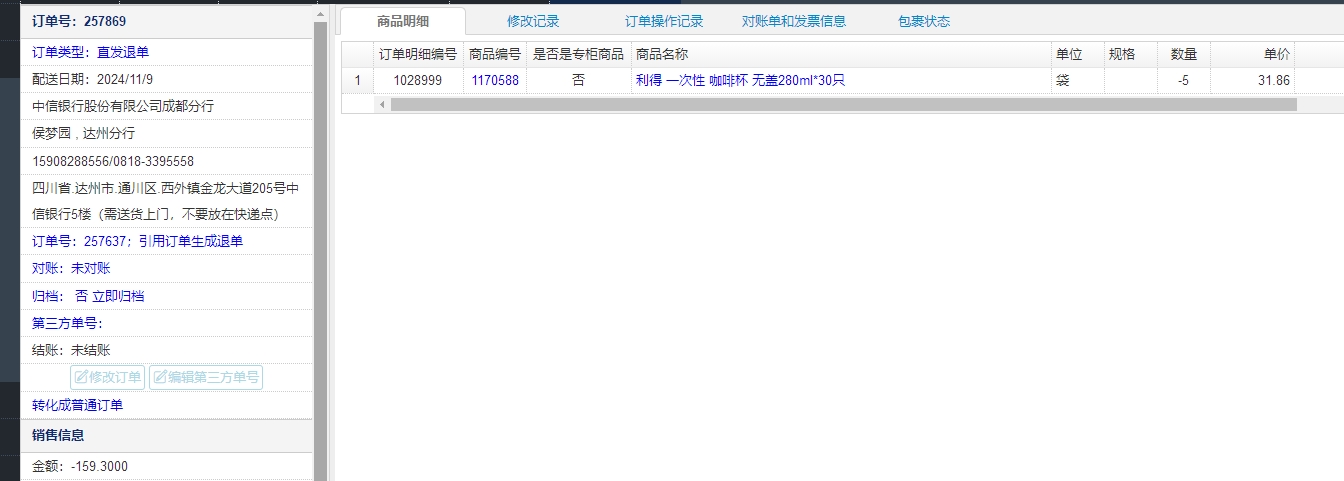Image resolution: width=1344 pixels, height=481 pixels.
Task: Click the 商品名称 column header
Action: pos(840,54)
